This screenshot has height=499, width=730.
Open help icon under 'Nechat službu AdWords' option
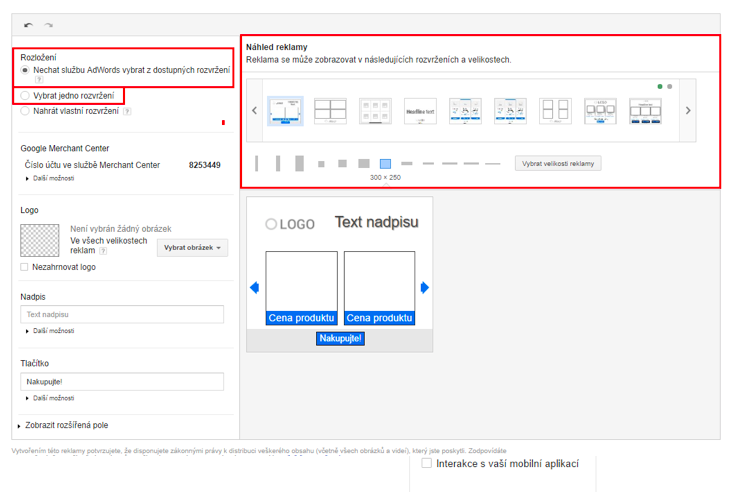[39, 80]
